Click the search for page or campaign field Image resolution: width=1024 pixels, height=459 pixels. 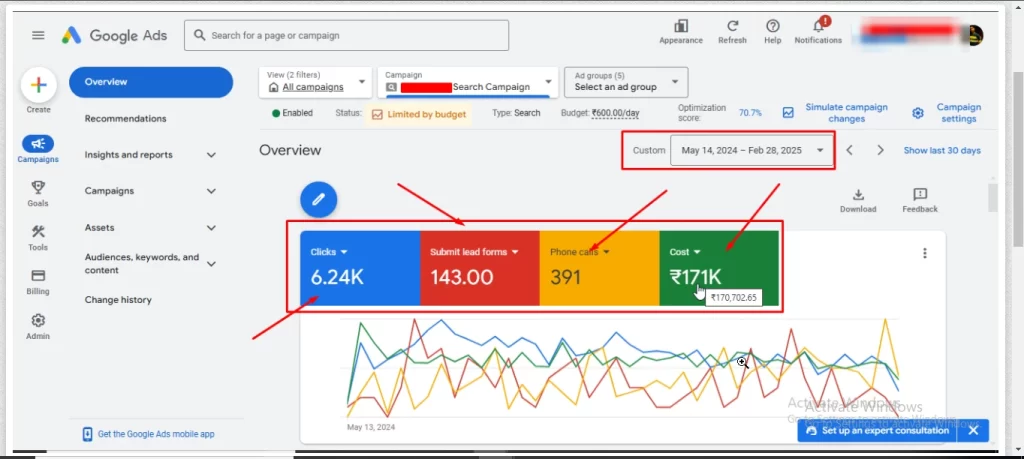click(x=347, y=35)
